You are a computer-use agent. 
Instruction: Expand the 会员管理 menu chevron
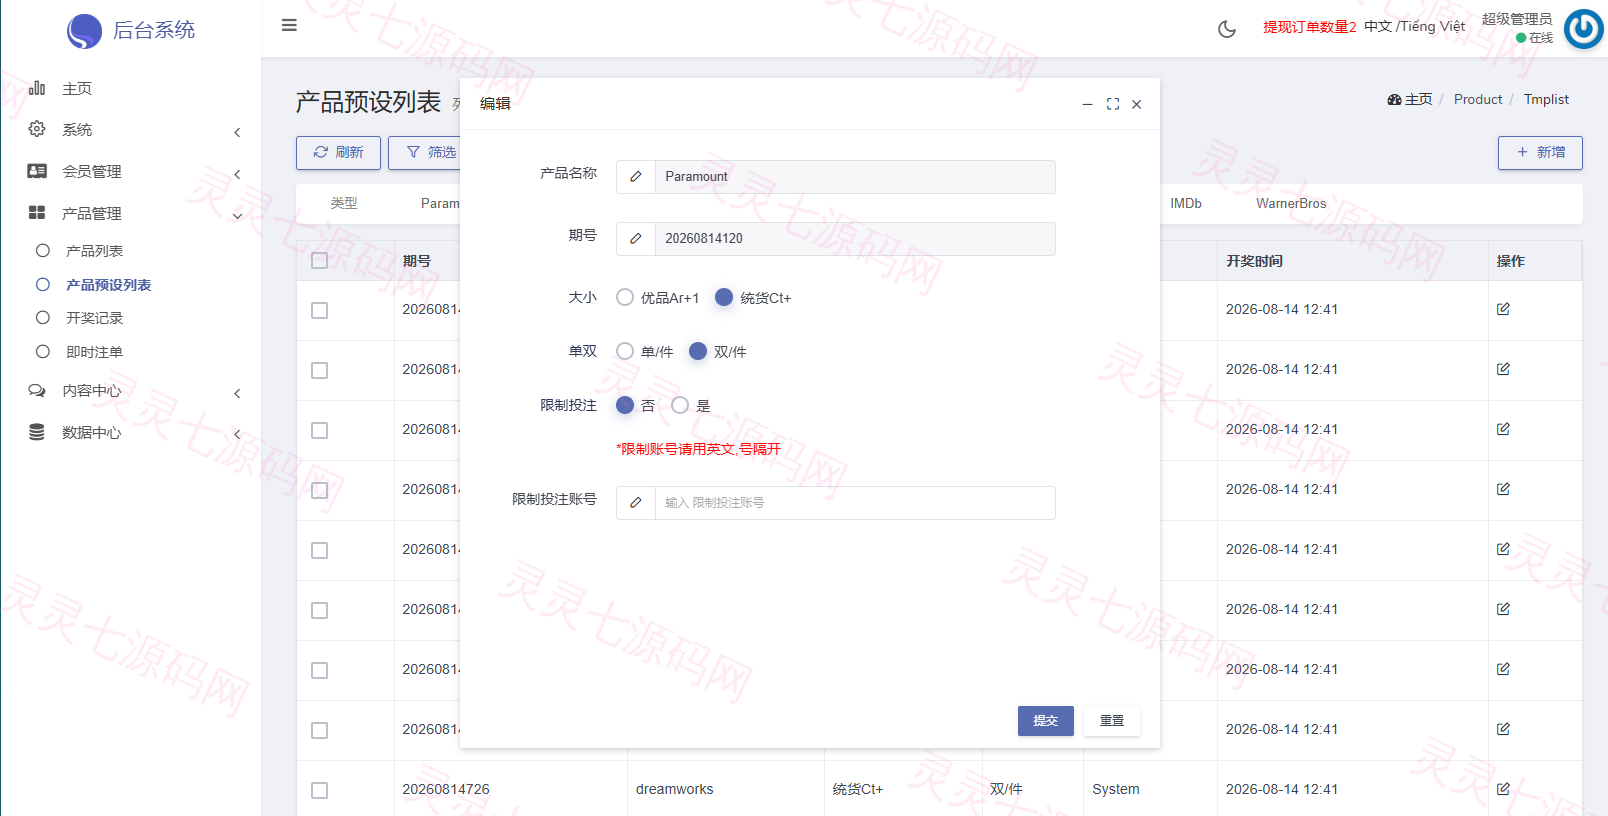[237, 174]
